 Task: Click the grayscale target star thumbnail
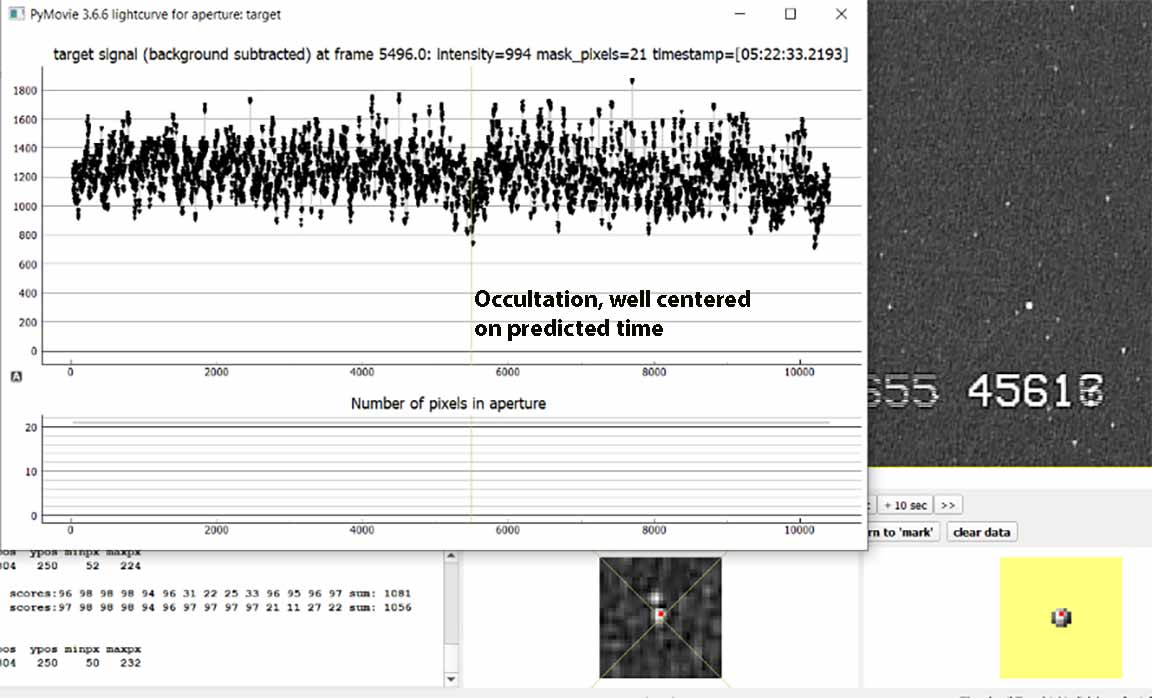[660, 617]
